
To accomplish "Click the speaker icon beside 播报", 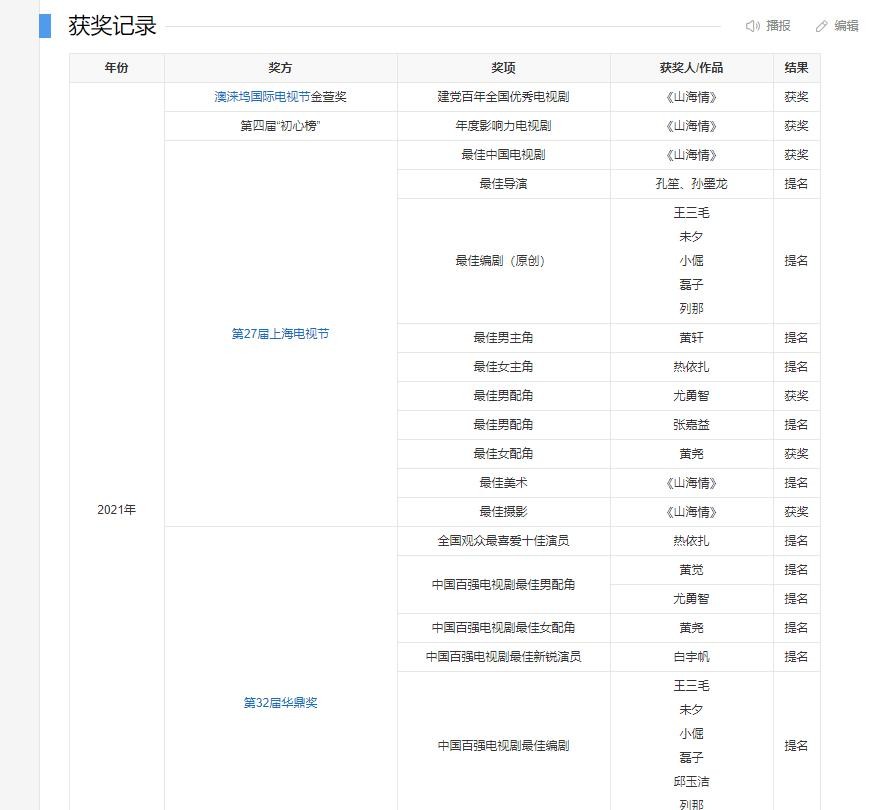I will pos(753,26).
